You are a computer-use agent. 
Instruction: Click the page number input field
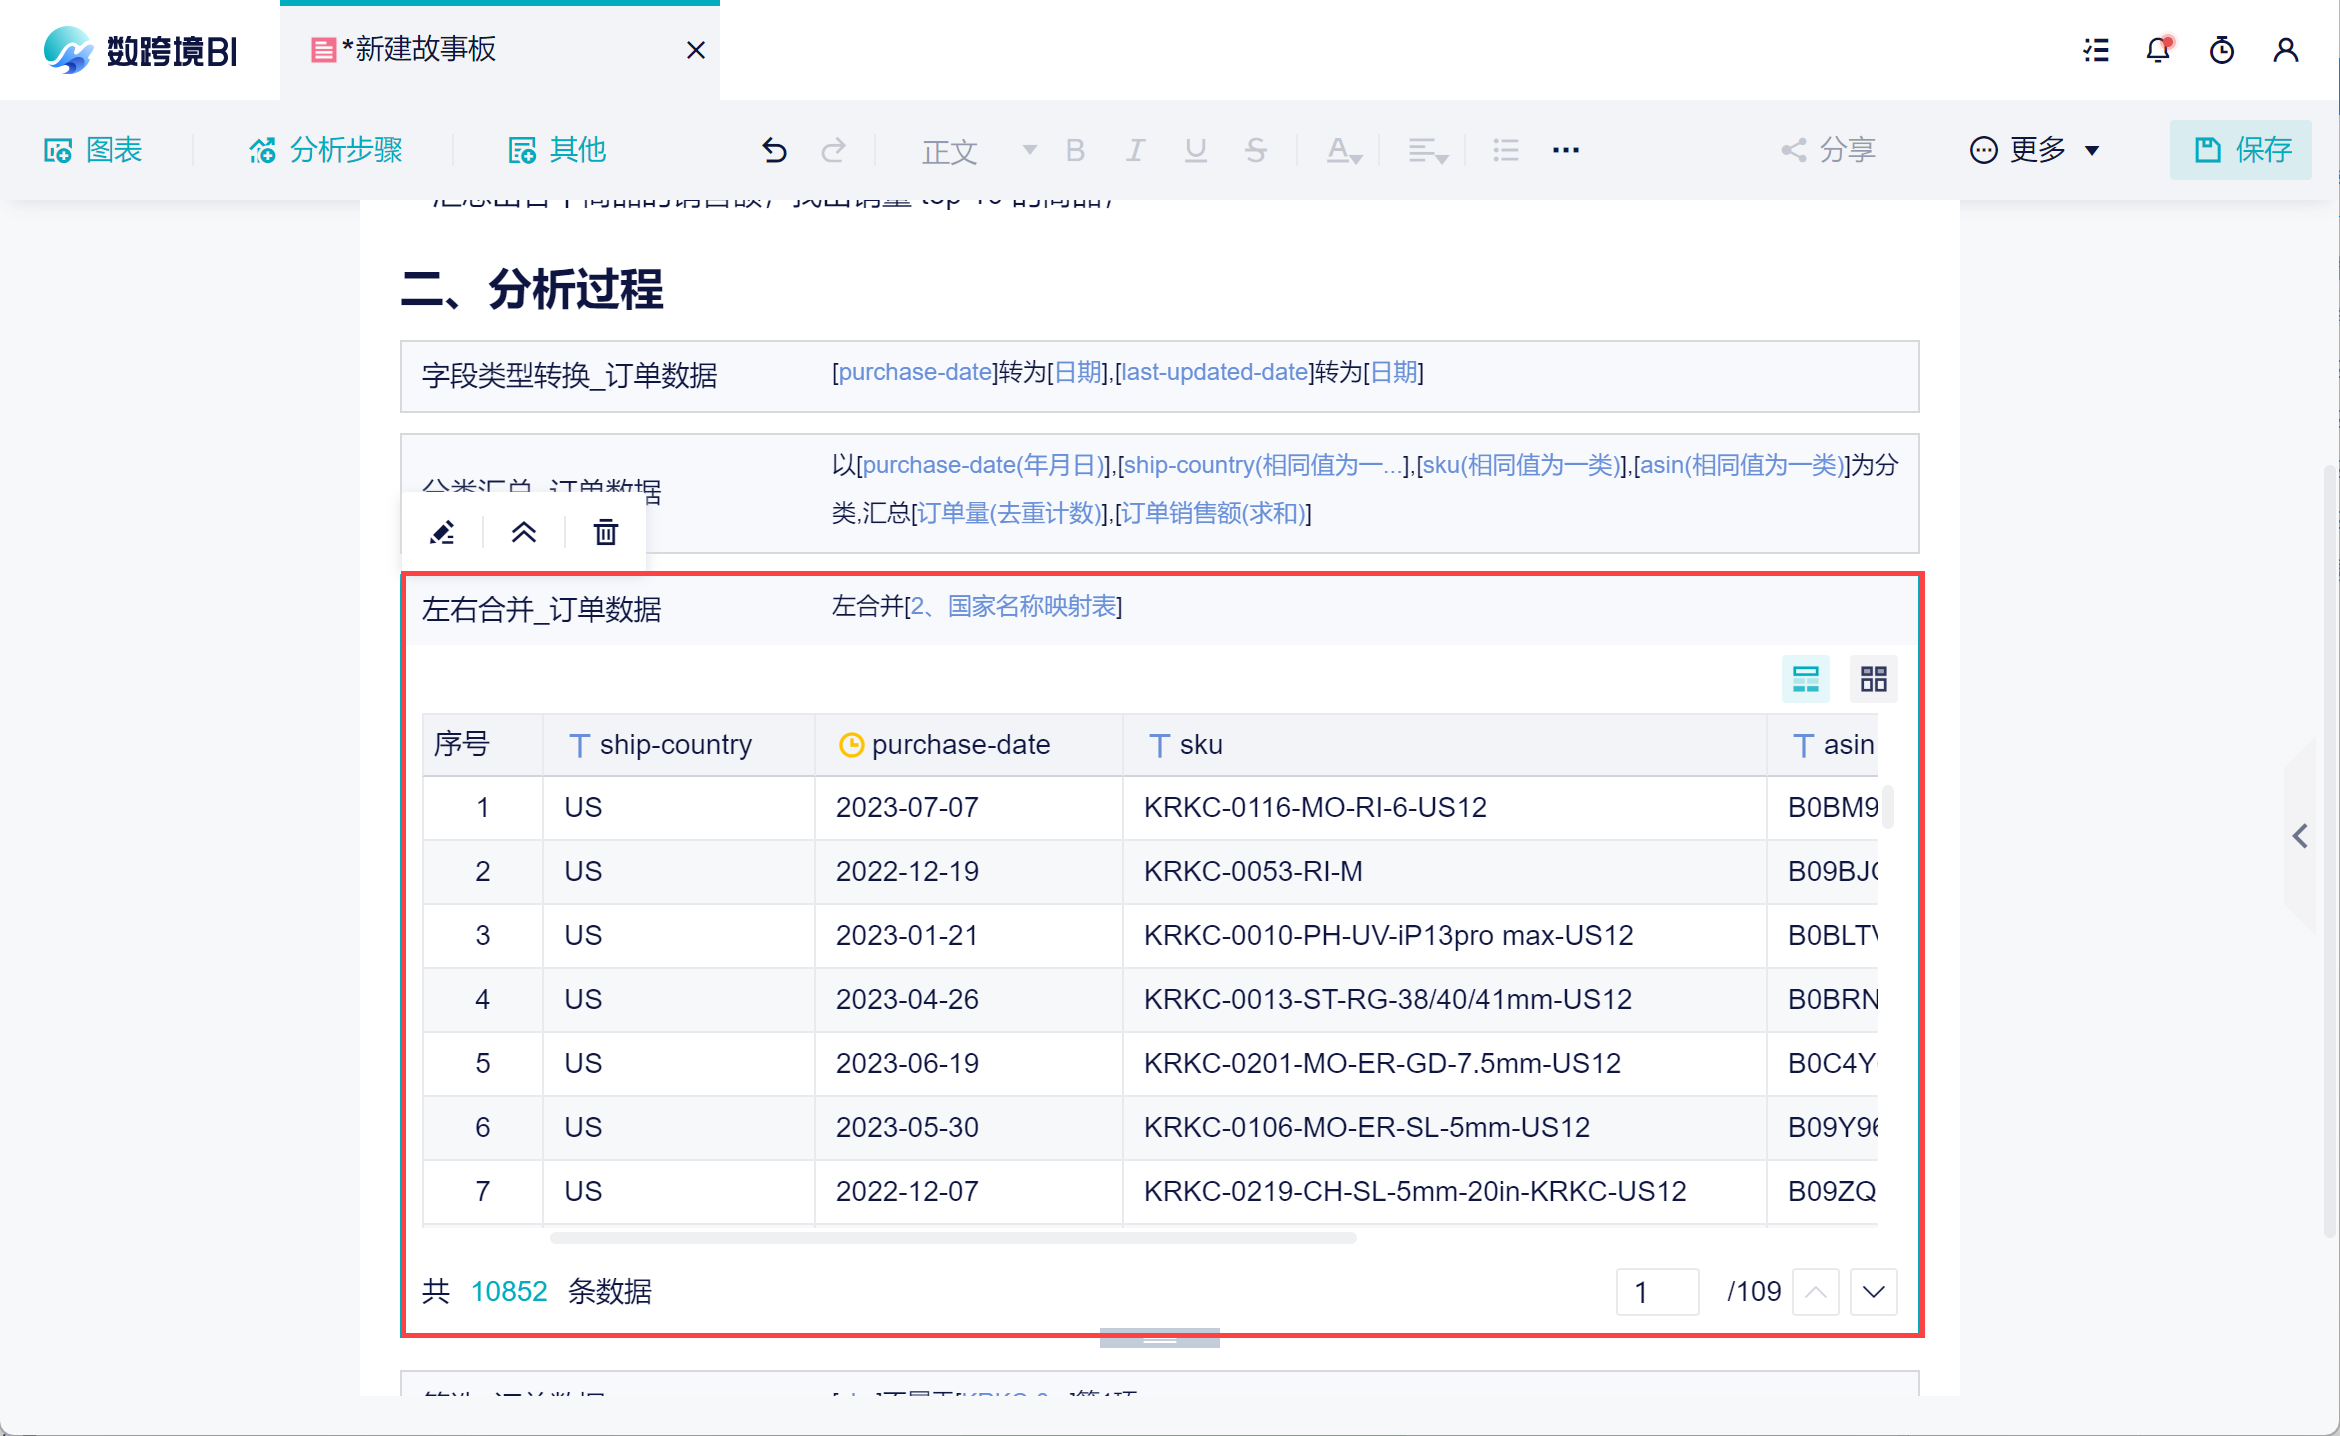[1656, 1292]
